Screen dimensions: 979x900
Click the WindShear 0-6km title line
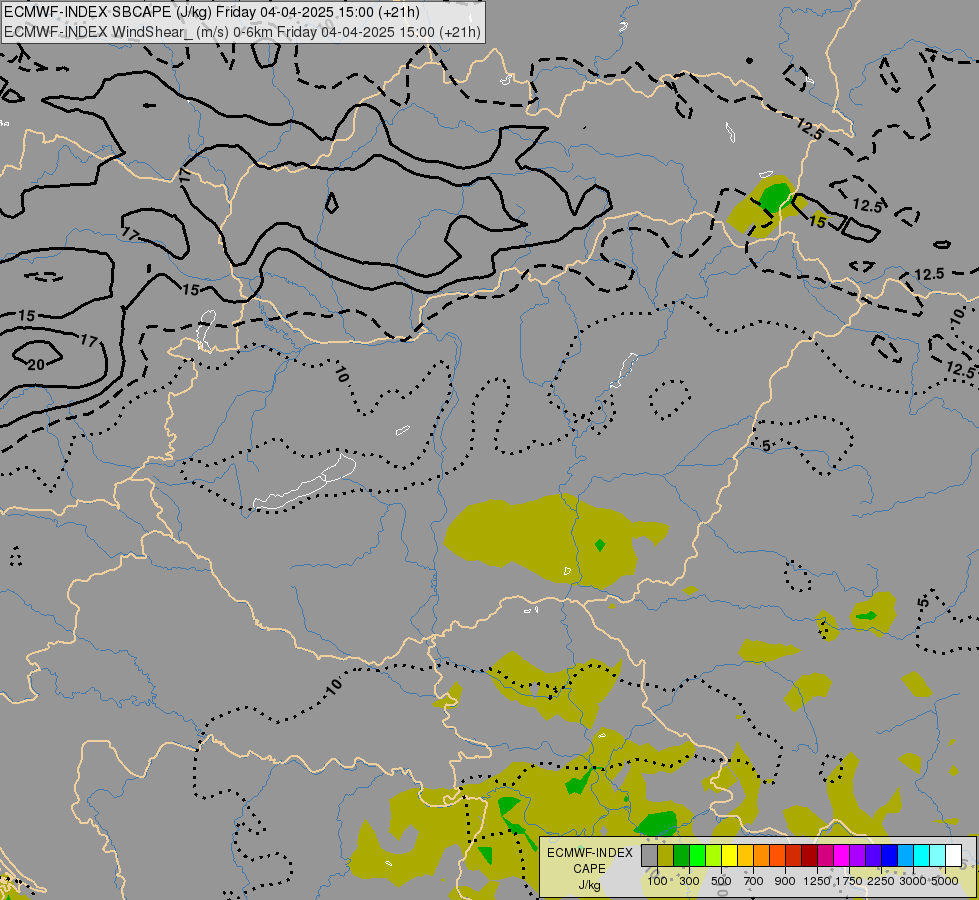coord(242,32)
